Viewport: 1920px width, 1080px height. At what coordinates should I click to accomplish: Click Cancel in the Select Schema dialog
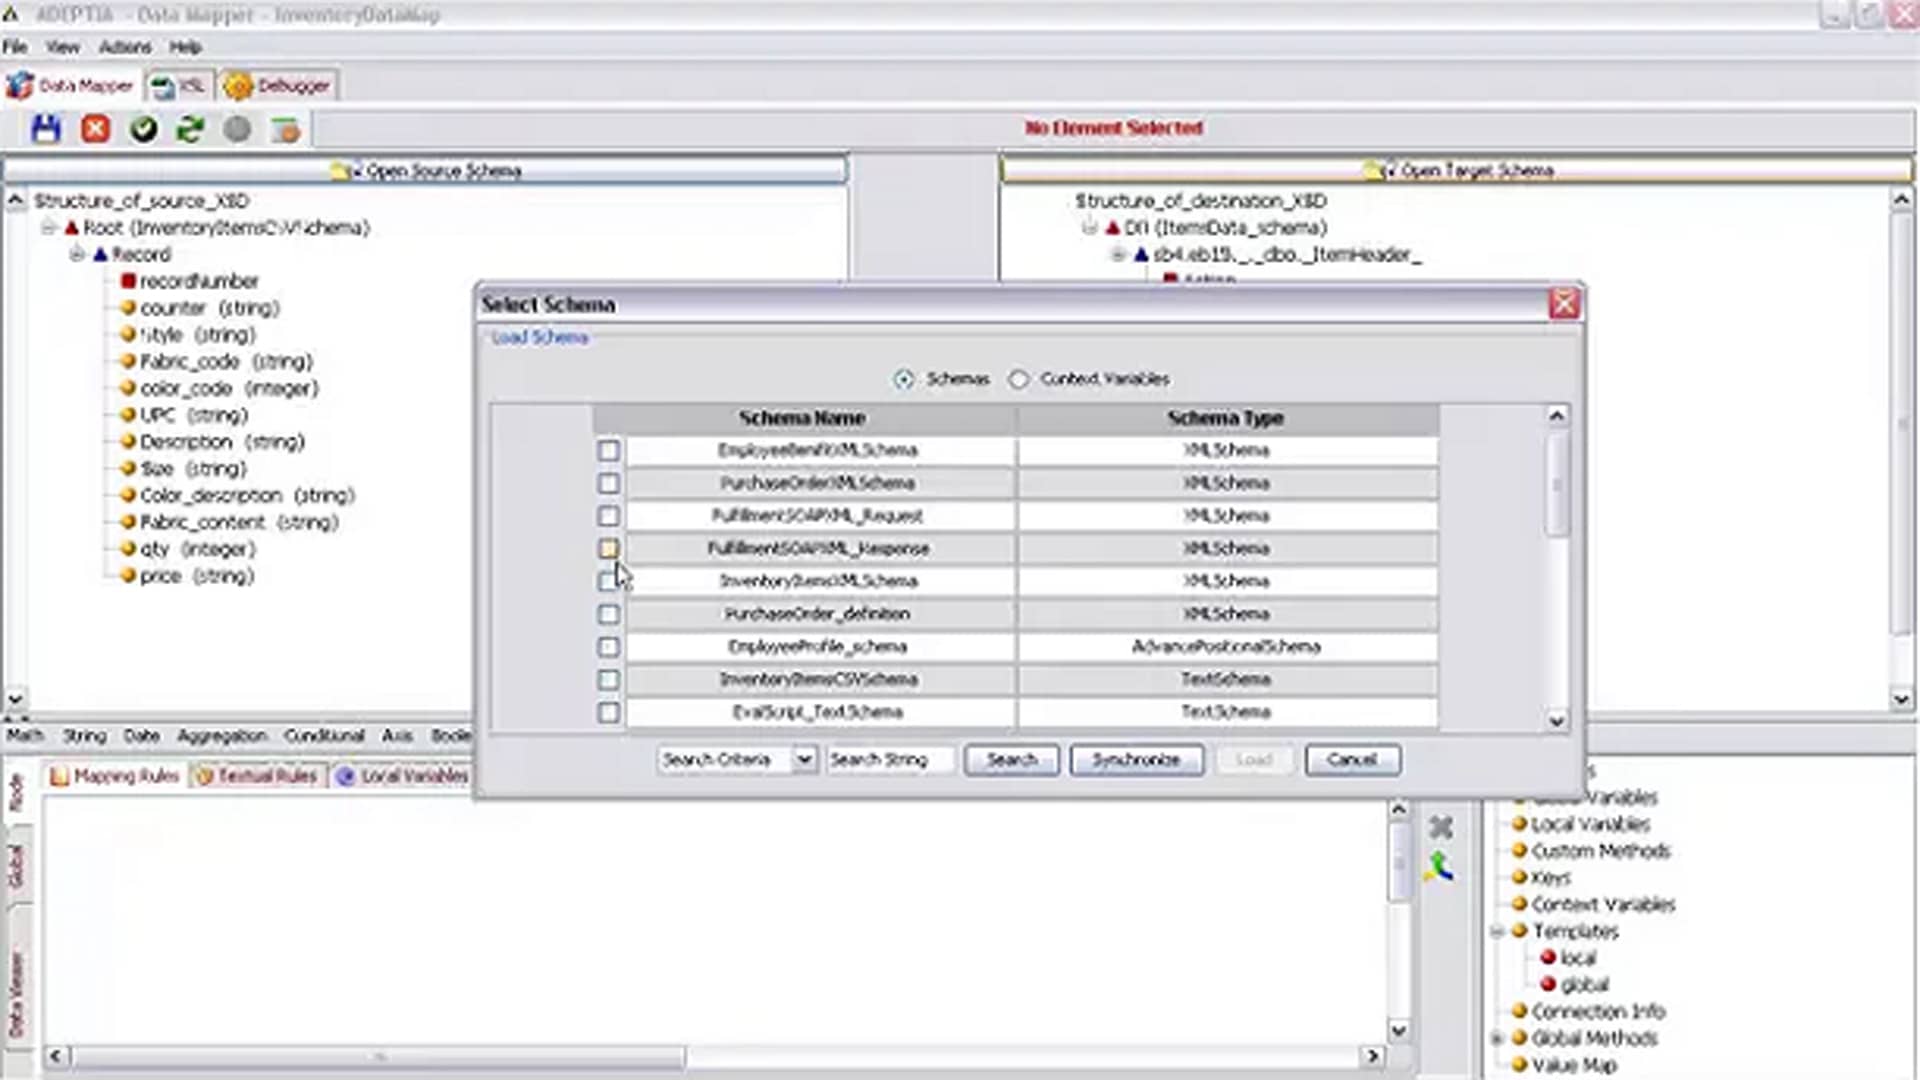pos(1352,760)
